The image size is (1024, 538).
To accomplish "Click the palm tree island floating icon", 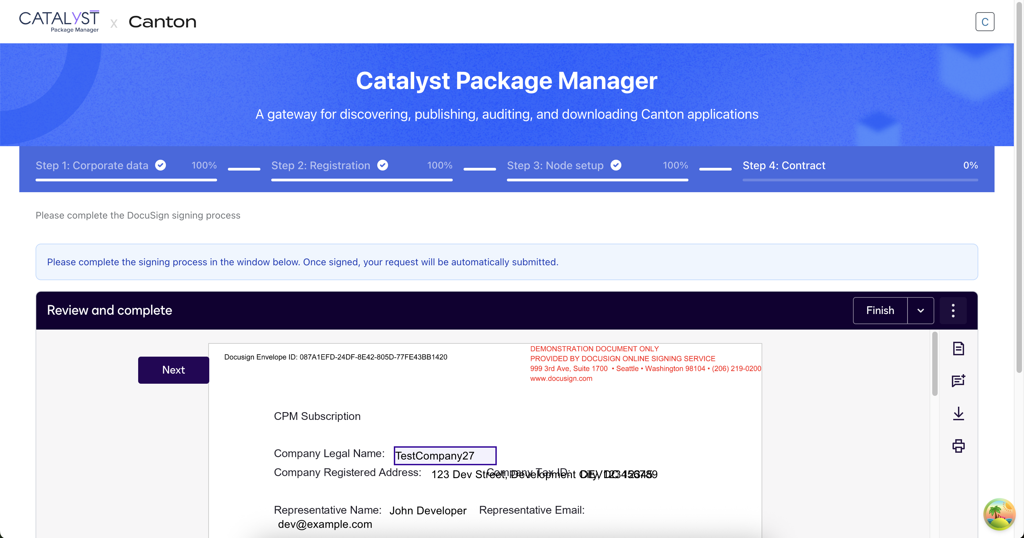I will [999, 515].
